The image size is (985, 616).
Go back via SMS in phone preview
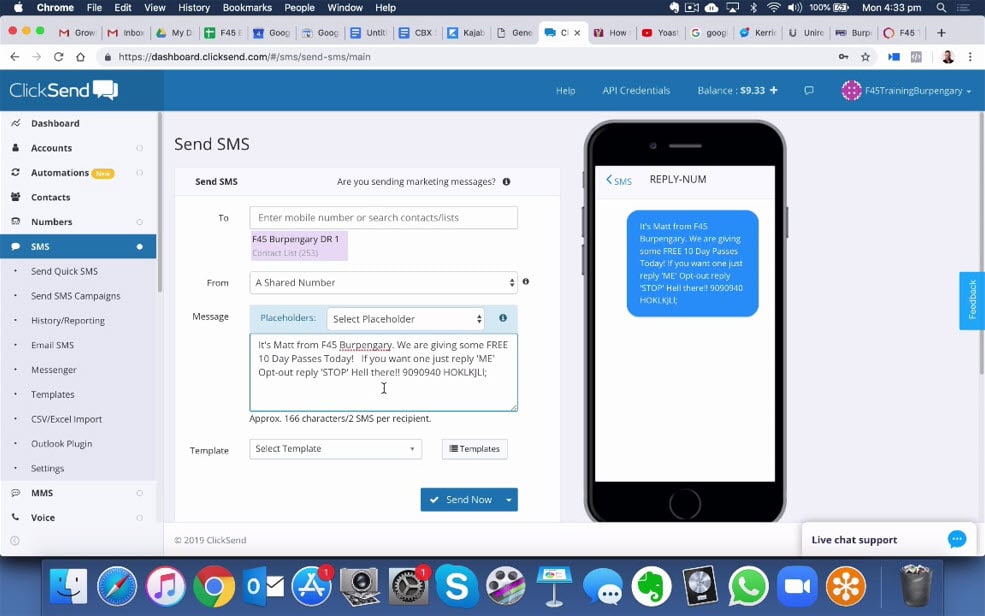[x=619, y=180]
